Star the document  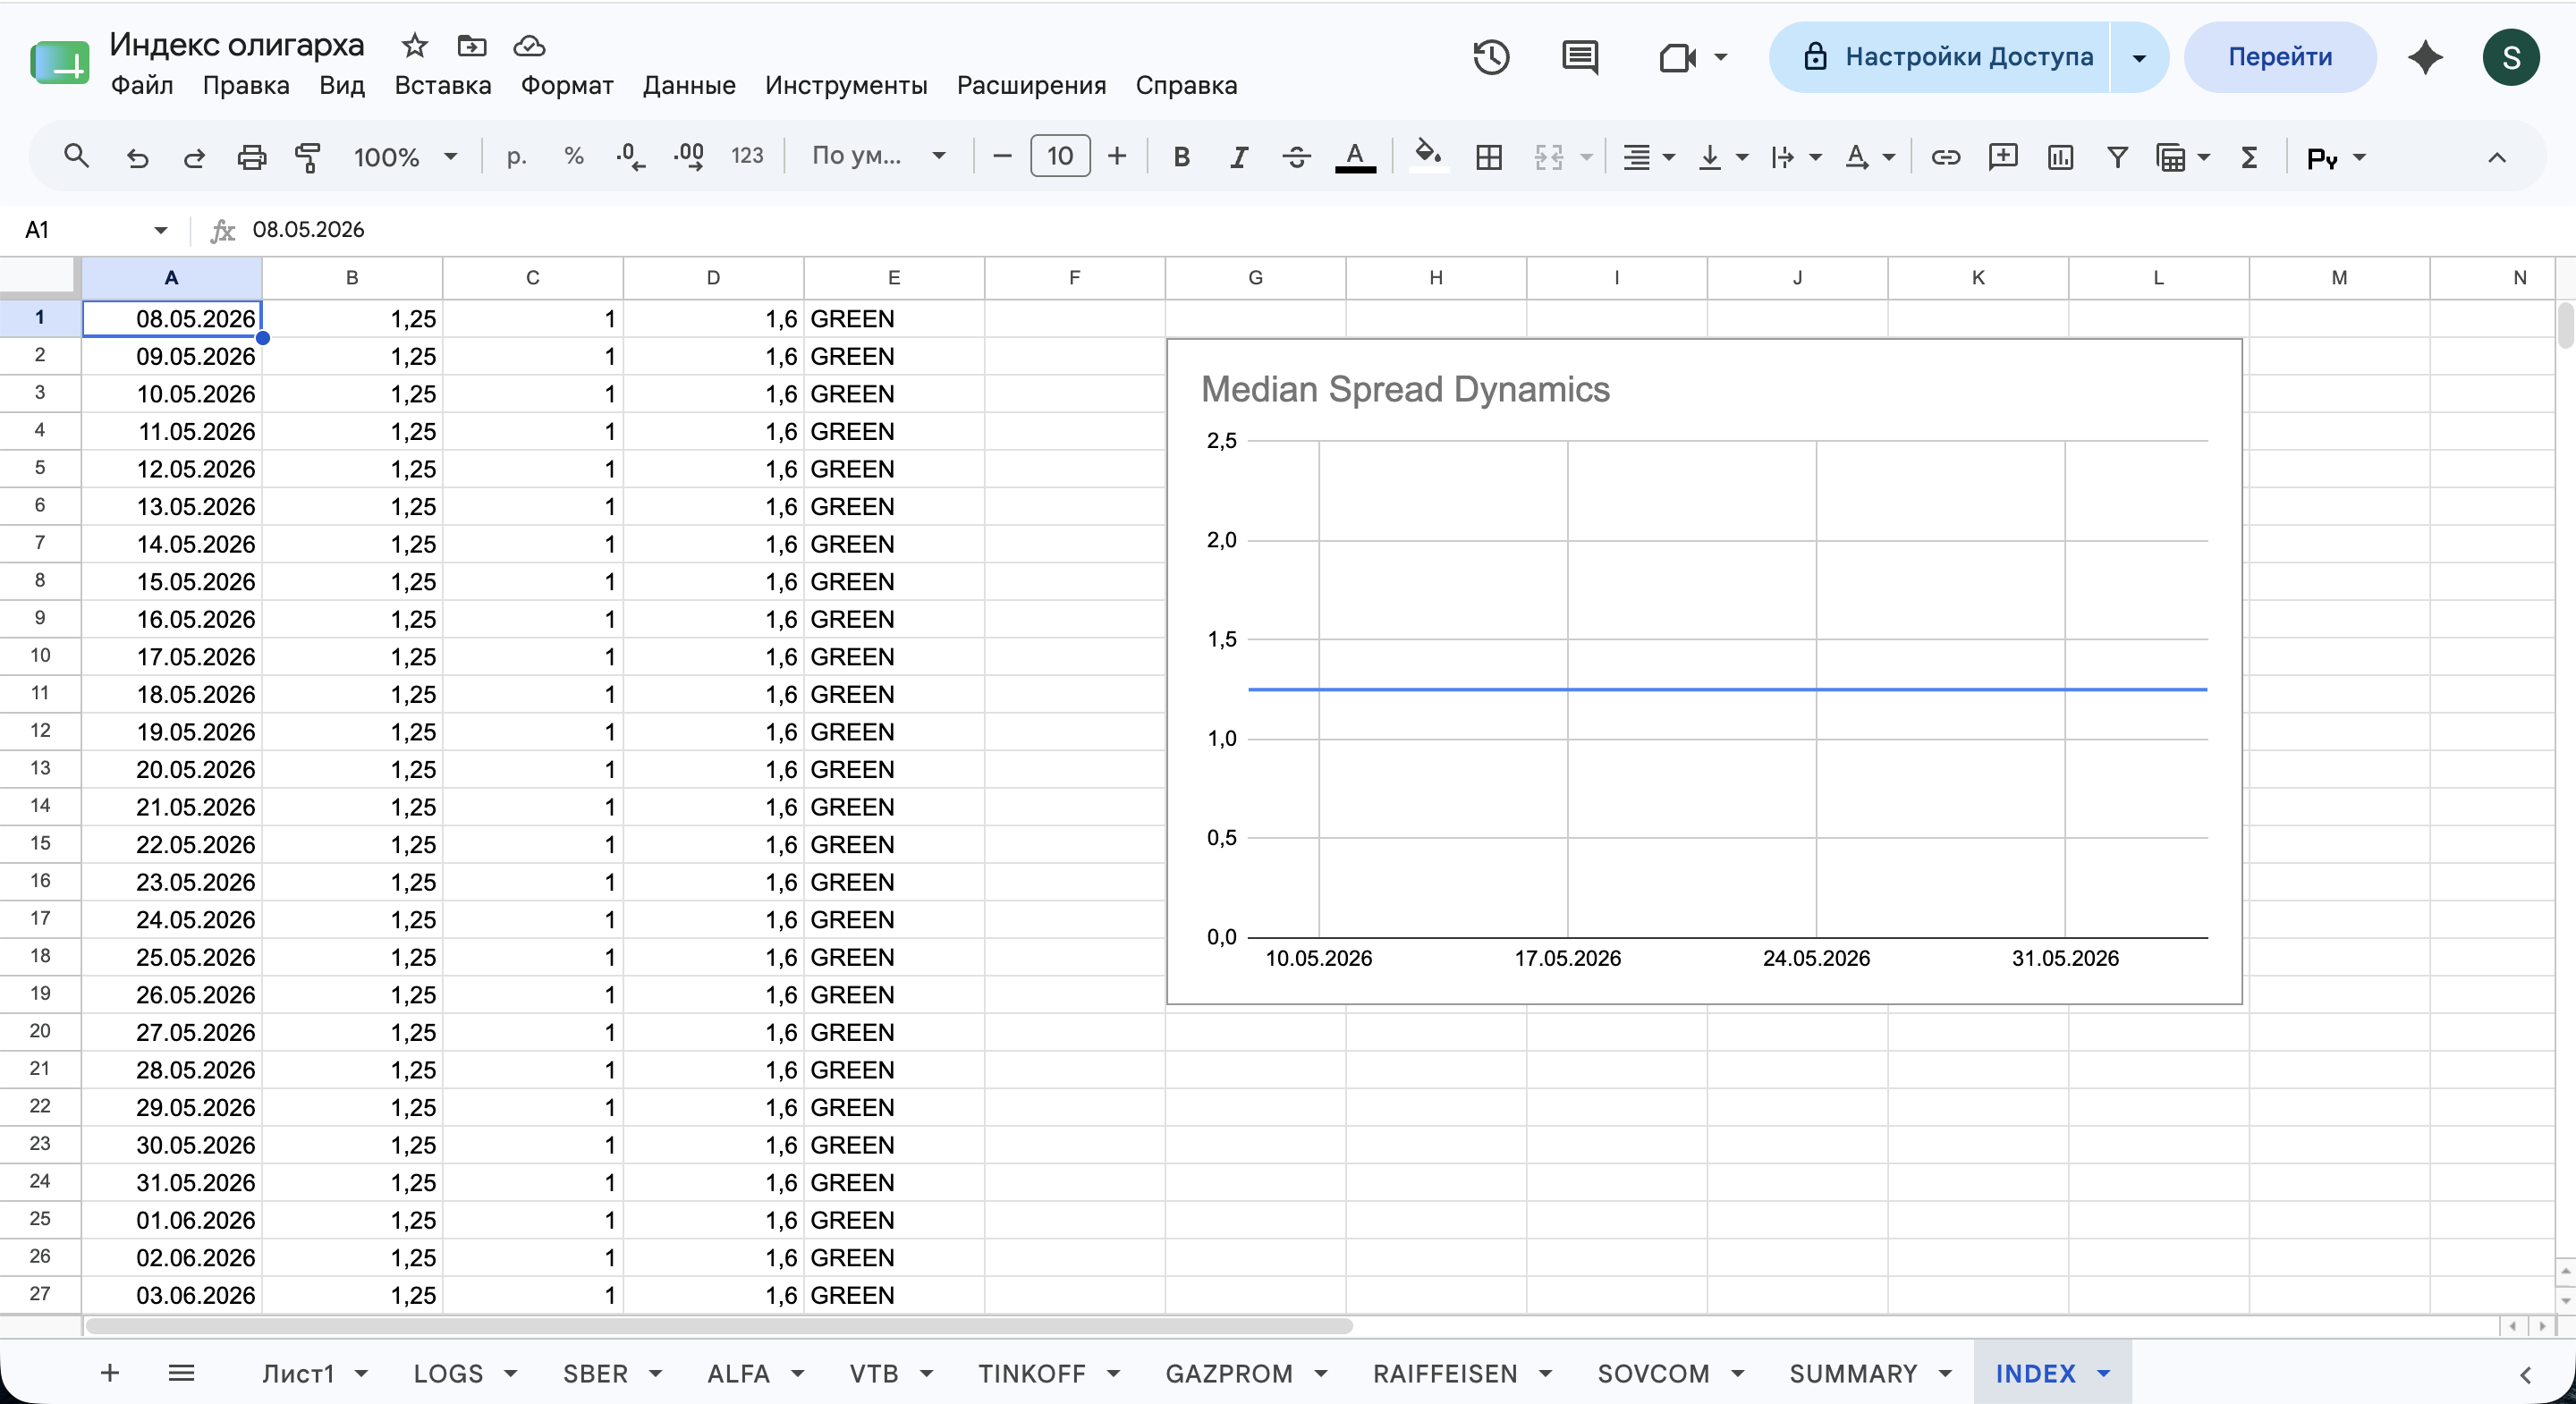click(x=414, y=45)
